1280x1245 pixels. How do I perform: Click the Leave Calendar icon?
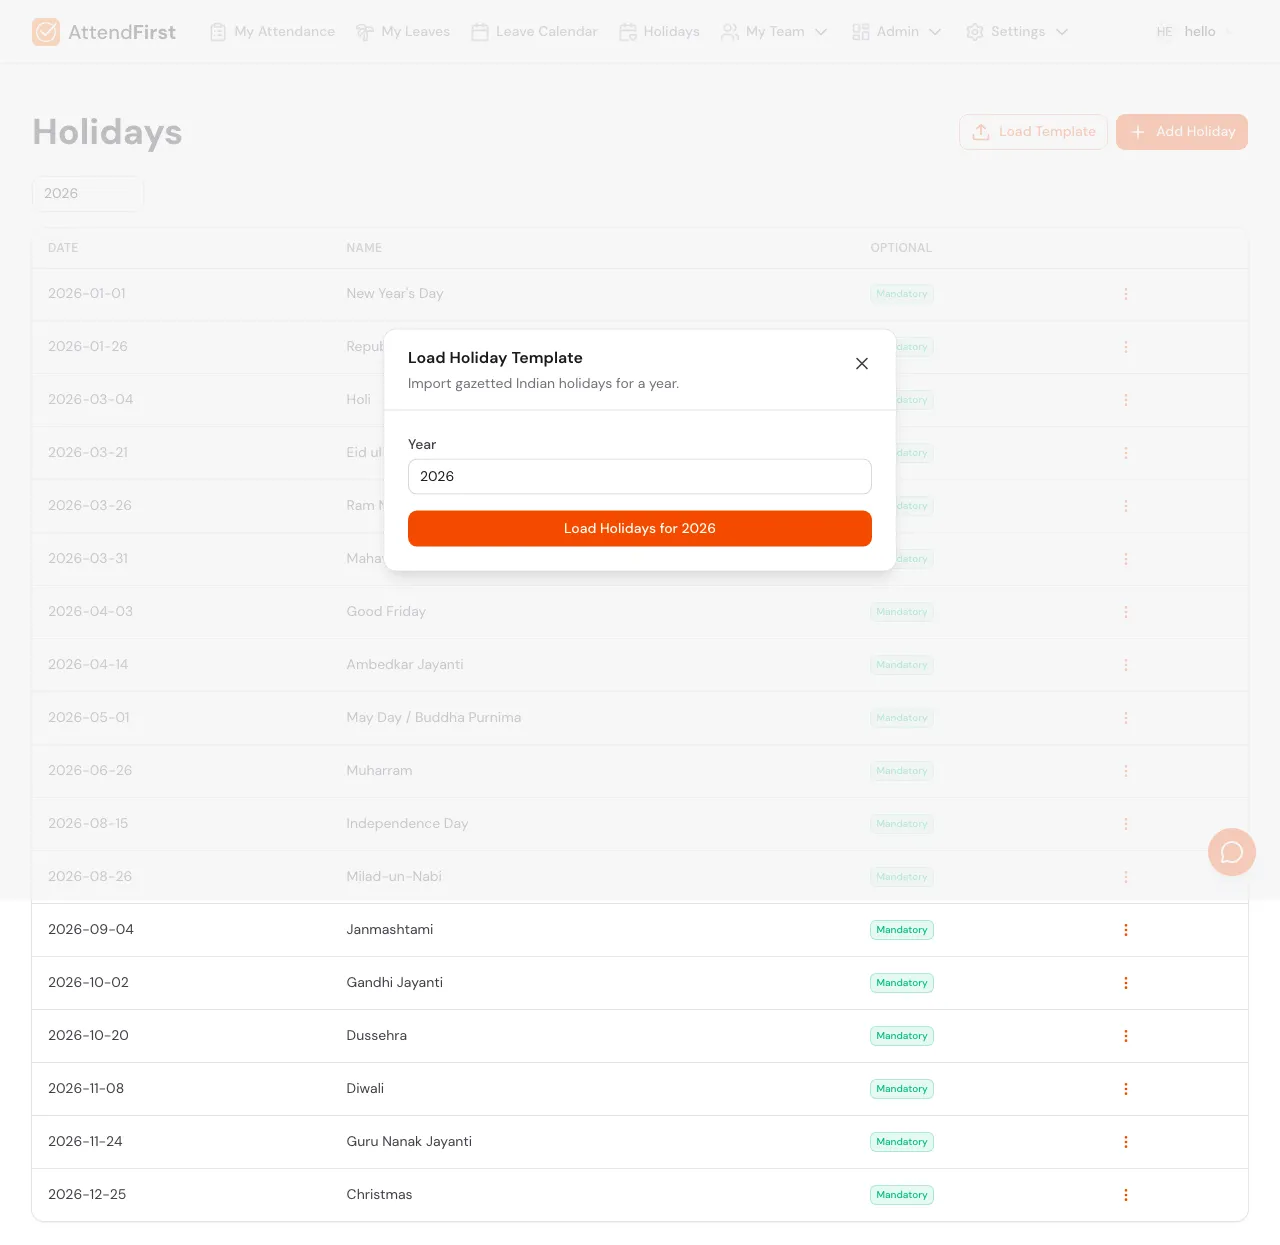(x=481, y=31)
